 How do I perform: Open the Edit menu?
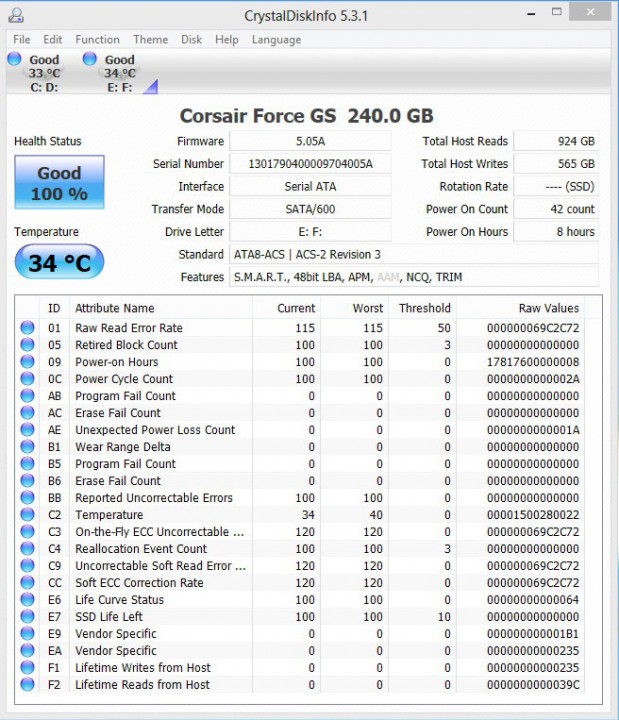pos(52,39)
